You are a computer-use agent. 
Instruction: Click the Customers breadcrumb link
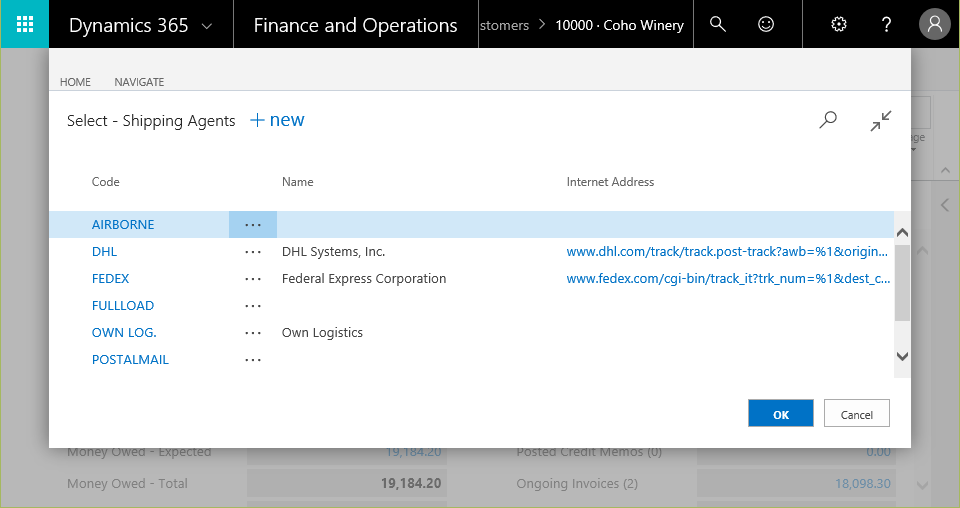(504, 25)
